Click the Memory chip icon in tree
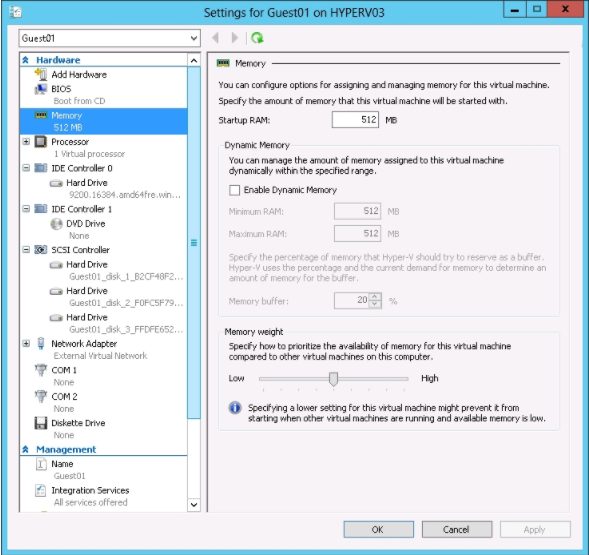The width and height of the screenshot is (589, 555). 41,115
